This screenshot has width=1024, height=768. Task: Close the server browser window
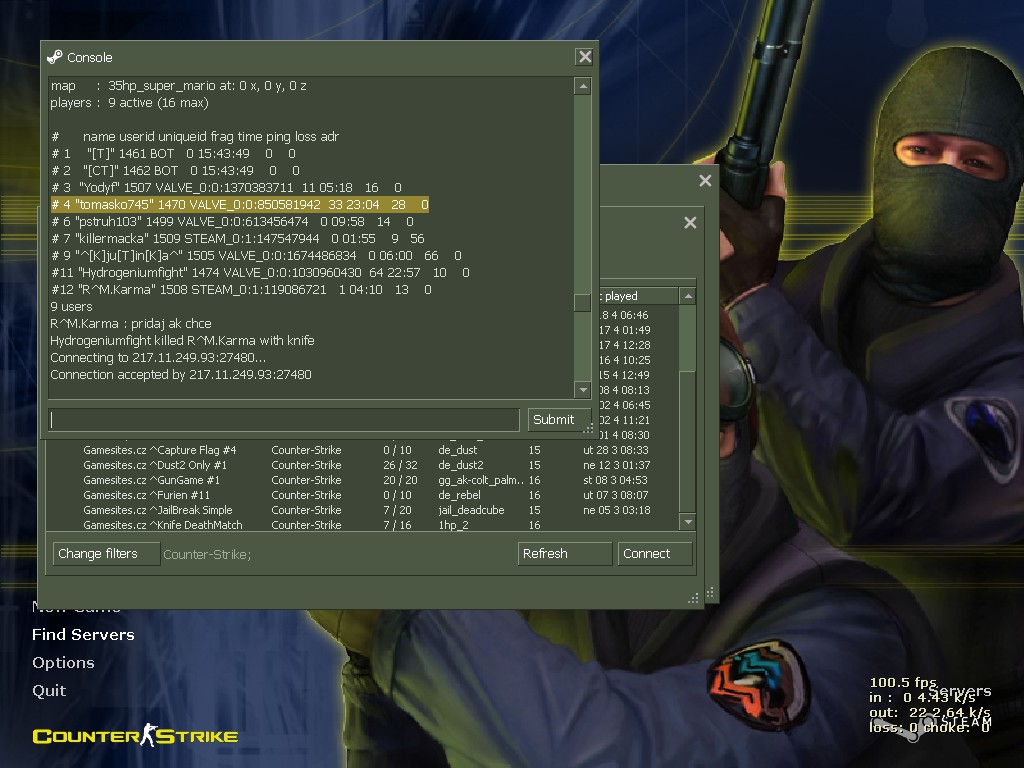(705, 180)
